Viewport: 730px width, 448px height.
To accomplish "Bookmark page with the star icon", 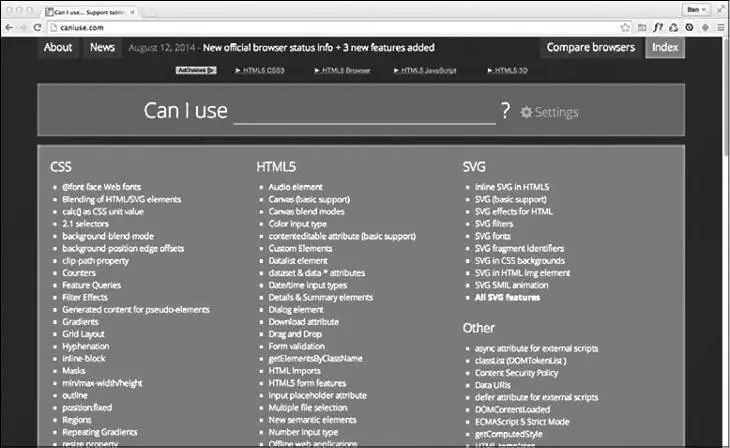I will point(625,28).
